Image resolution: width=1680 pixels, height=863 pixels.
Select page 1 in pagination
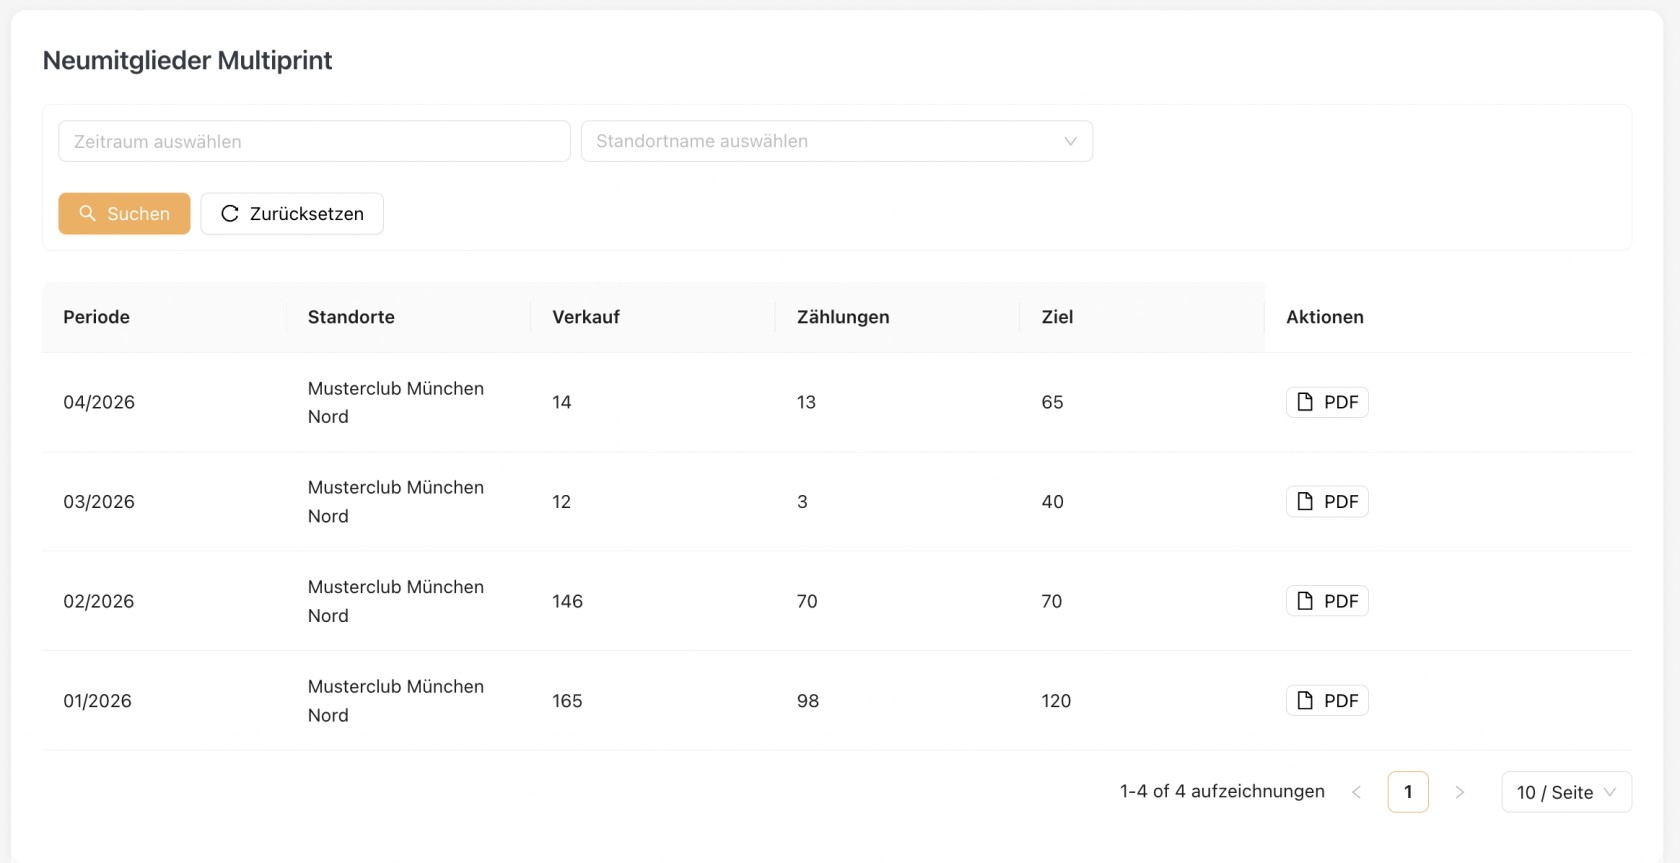click(x=1408, y=792)
